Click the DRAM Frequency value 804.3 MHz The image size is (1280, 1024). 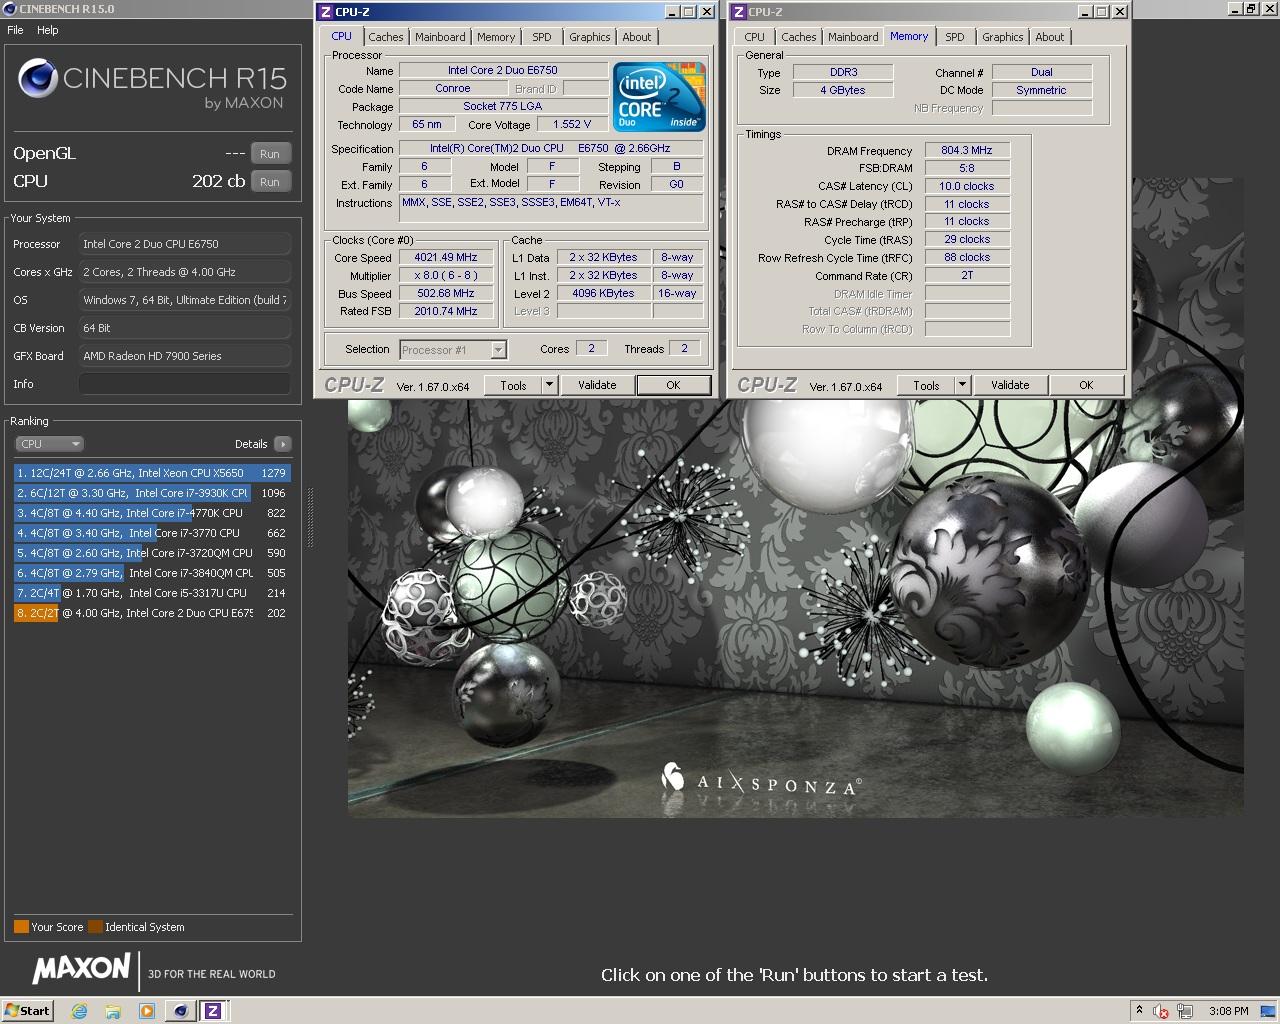967,150
